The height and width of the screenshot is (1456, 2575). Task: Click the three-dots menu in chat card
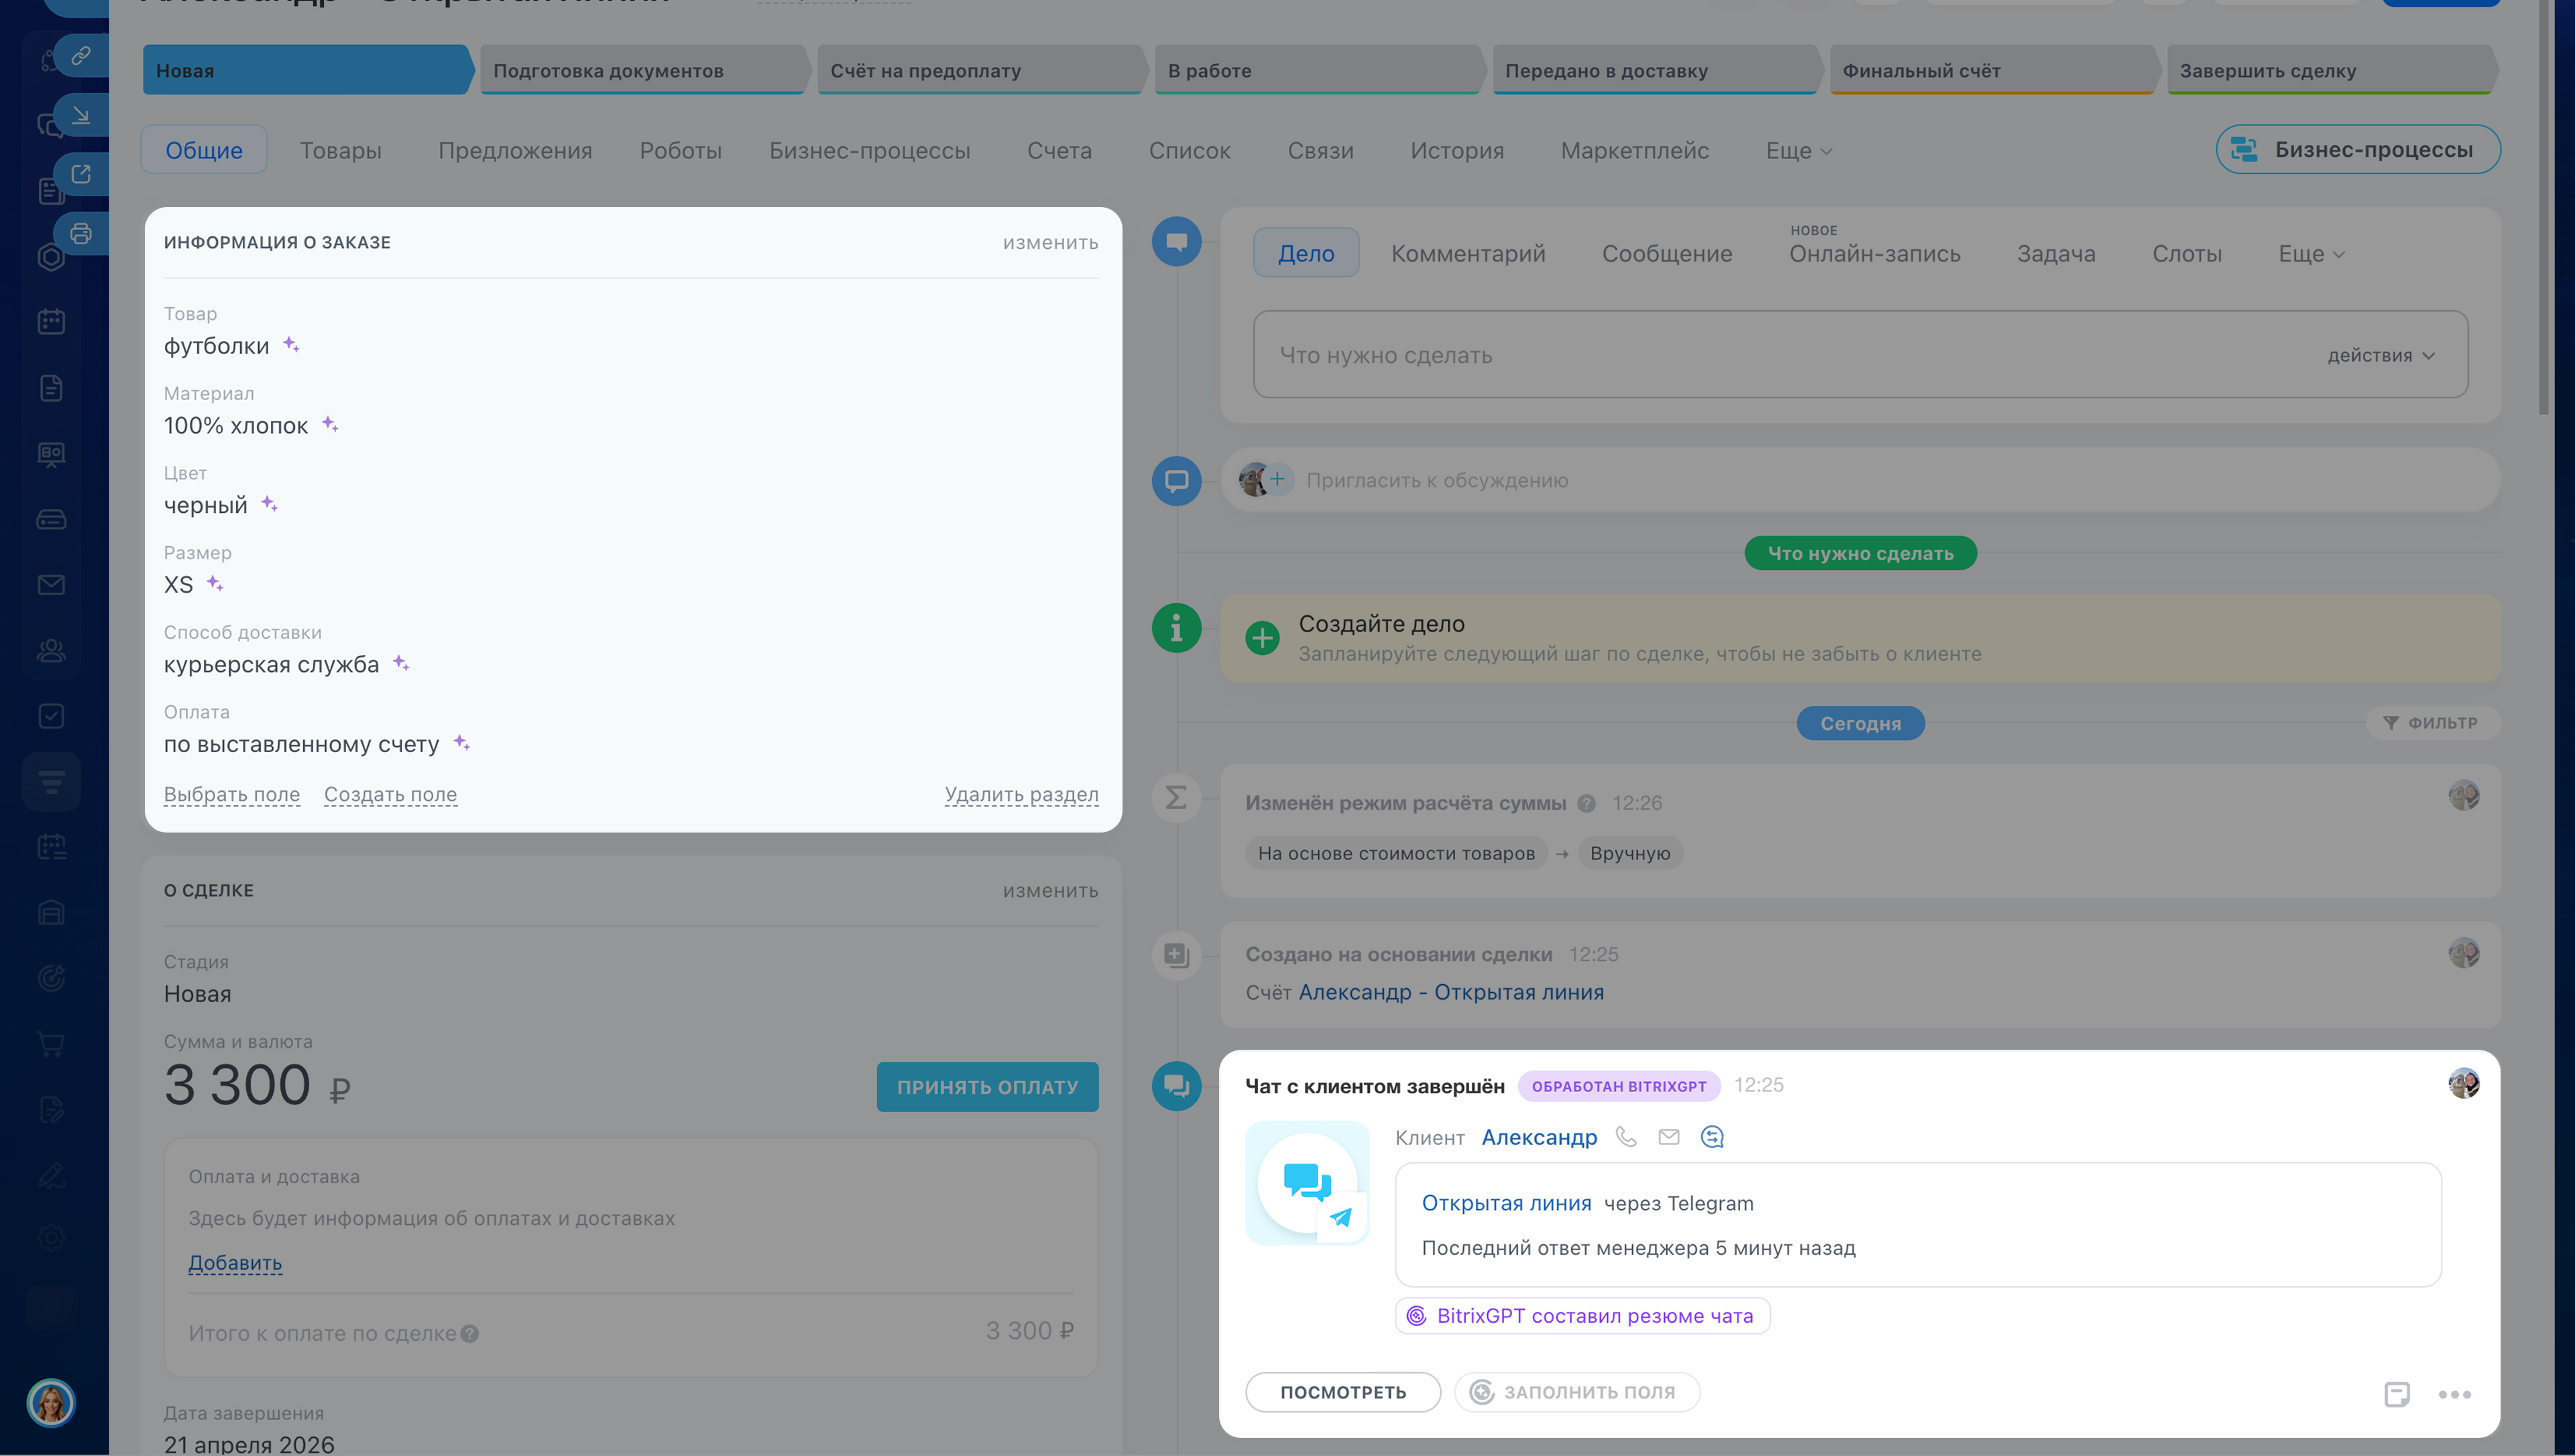point(2454,1394)
